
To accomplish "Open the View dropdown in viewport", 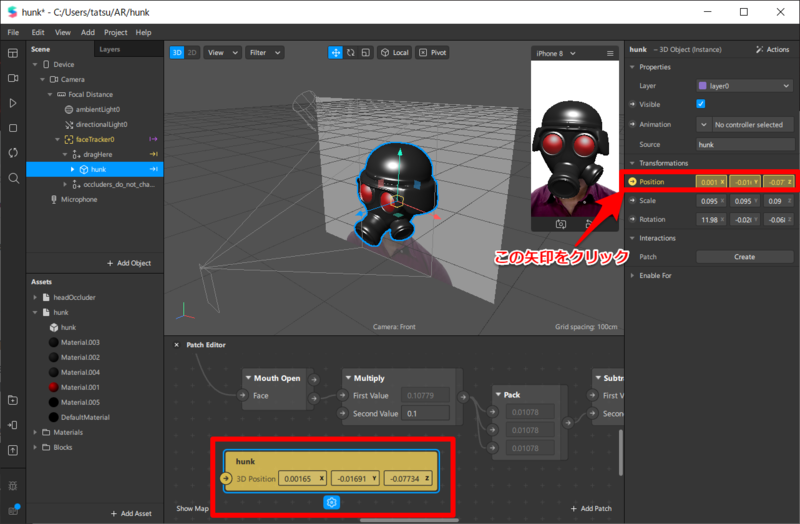I will 222,53.
